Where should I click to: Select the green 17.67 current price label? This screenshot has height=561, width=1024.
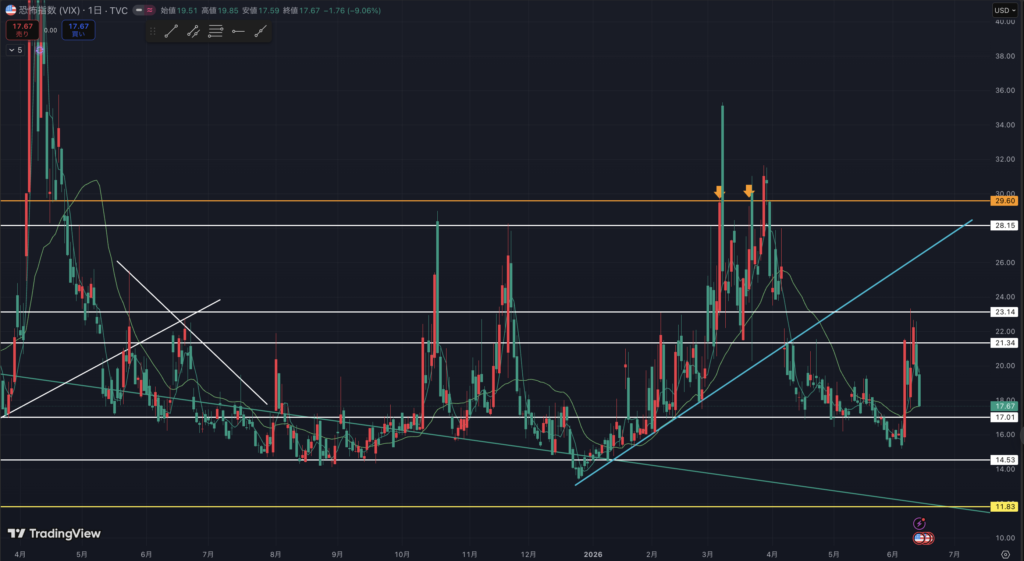[x=1004, y=406]
